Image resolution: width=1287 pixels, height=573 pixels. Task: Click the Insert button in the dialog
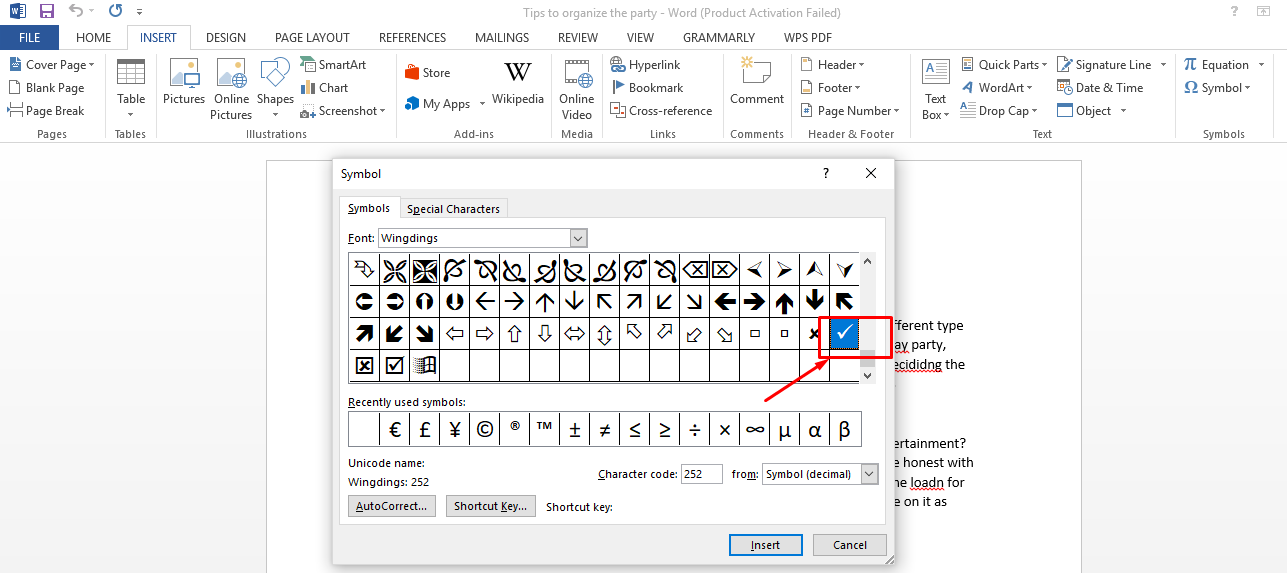[x=766, y=545]
